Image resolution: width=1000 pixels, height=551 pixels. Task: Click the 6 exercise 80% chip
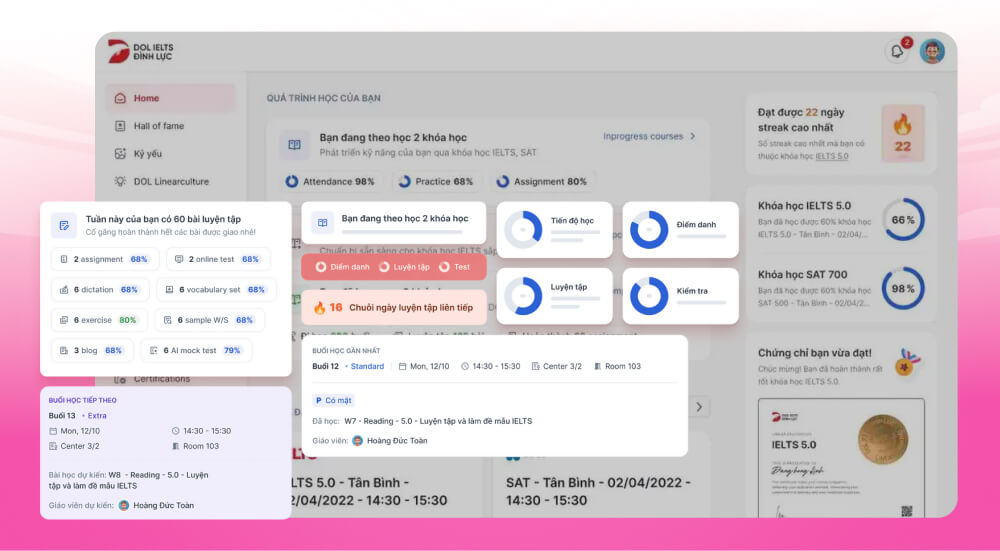tap(99, 320)
